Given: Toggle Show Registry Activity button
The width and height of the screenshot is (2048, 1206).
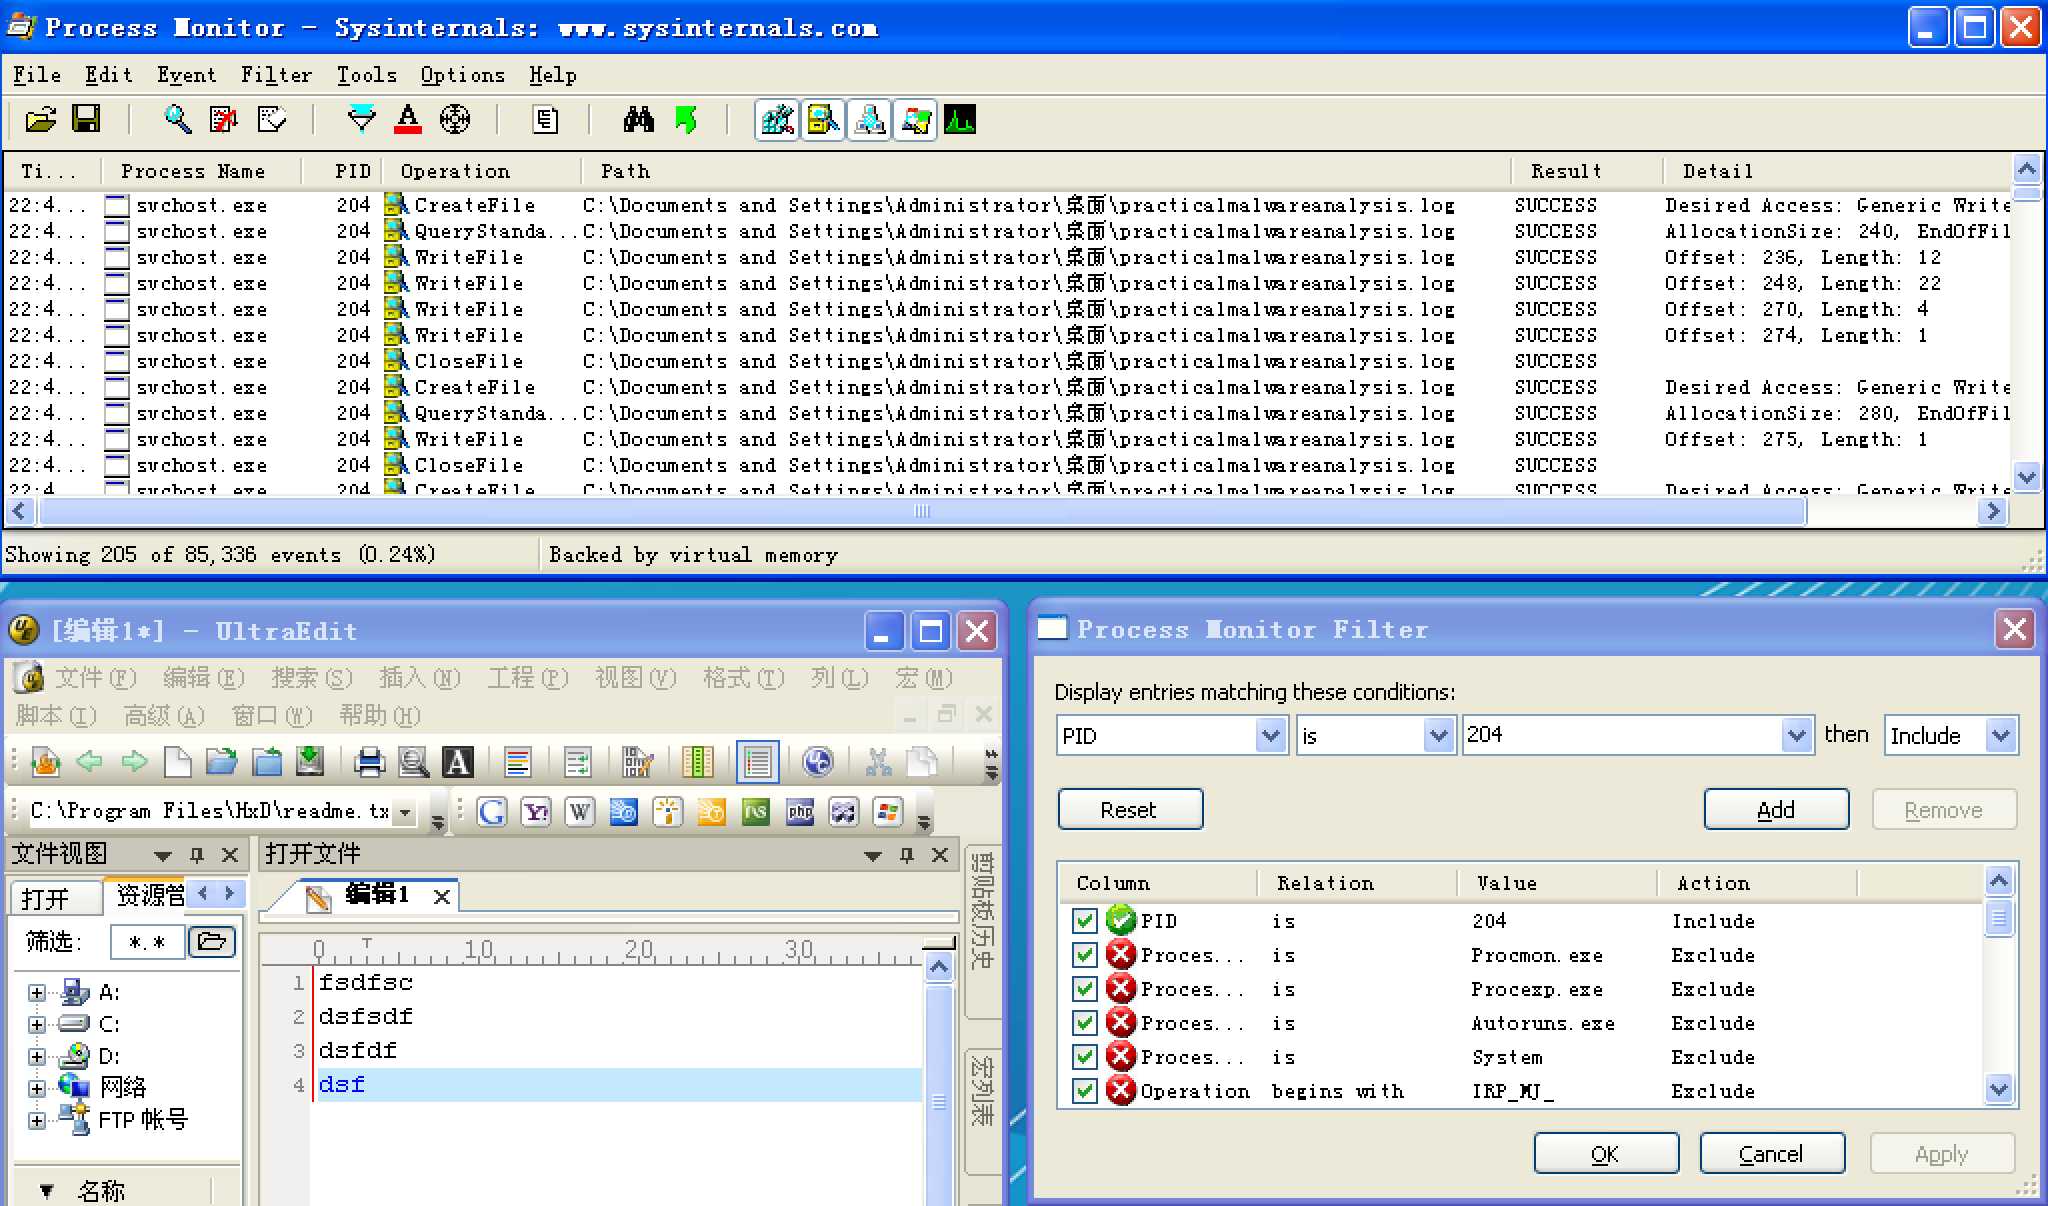Looking at the screenshot, I should coord(777,121).
